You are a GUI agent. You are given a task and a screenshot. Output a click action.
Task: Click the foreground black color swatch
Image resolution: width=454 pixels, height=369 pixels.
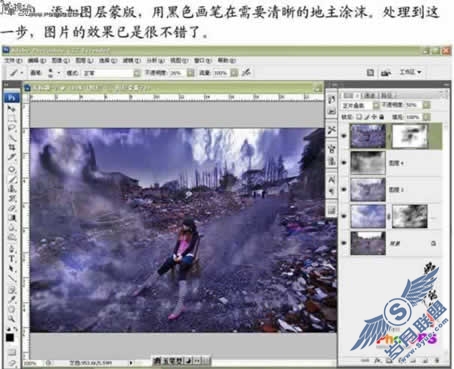10,338
